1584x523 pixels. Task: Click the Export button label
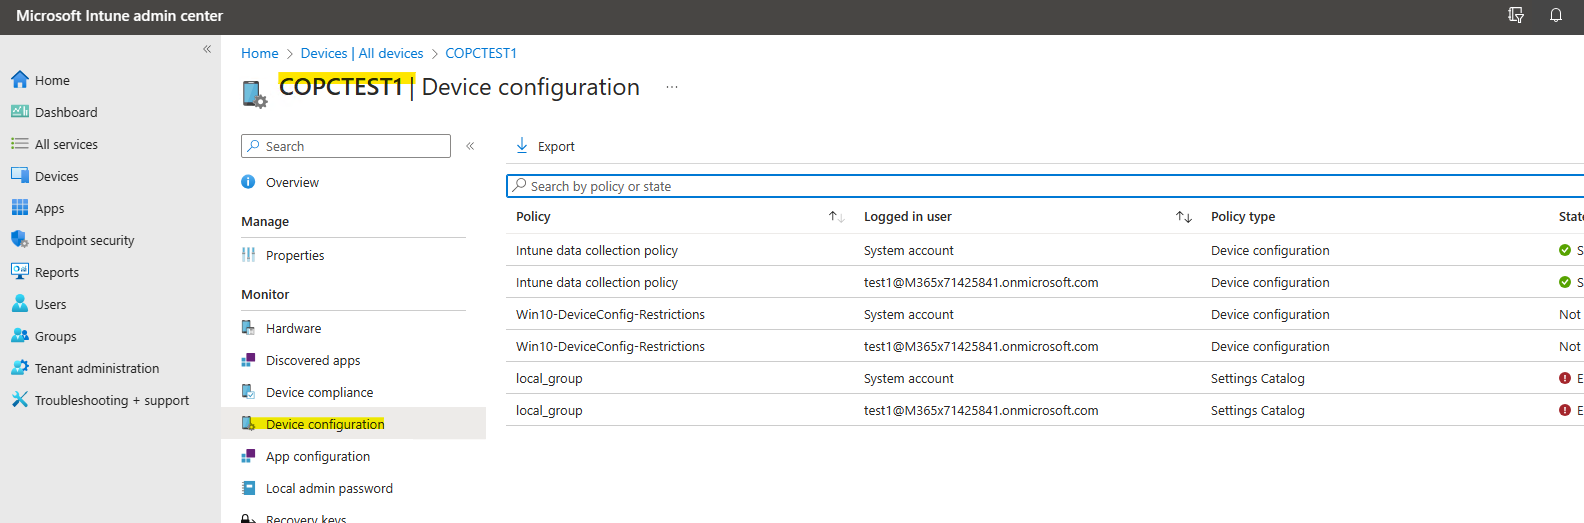[556, 146]
